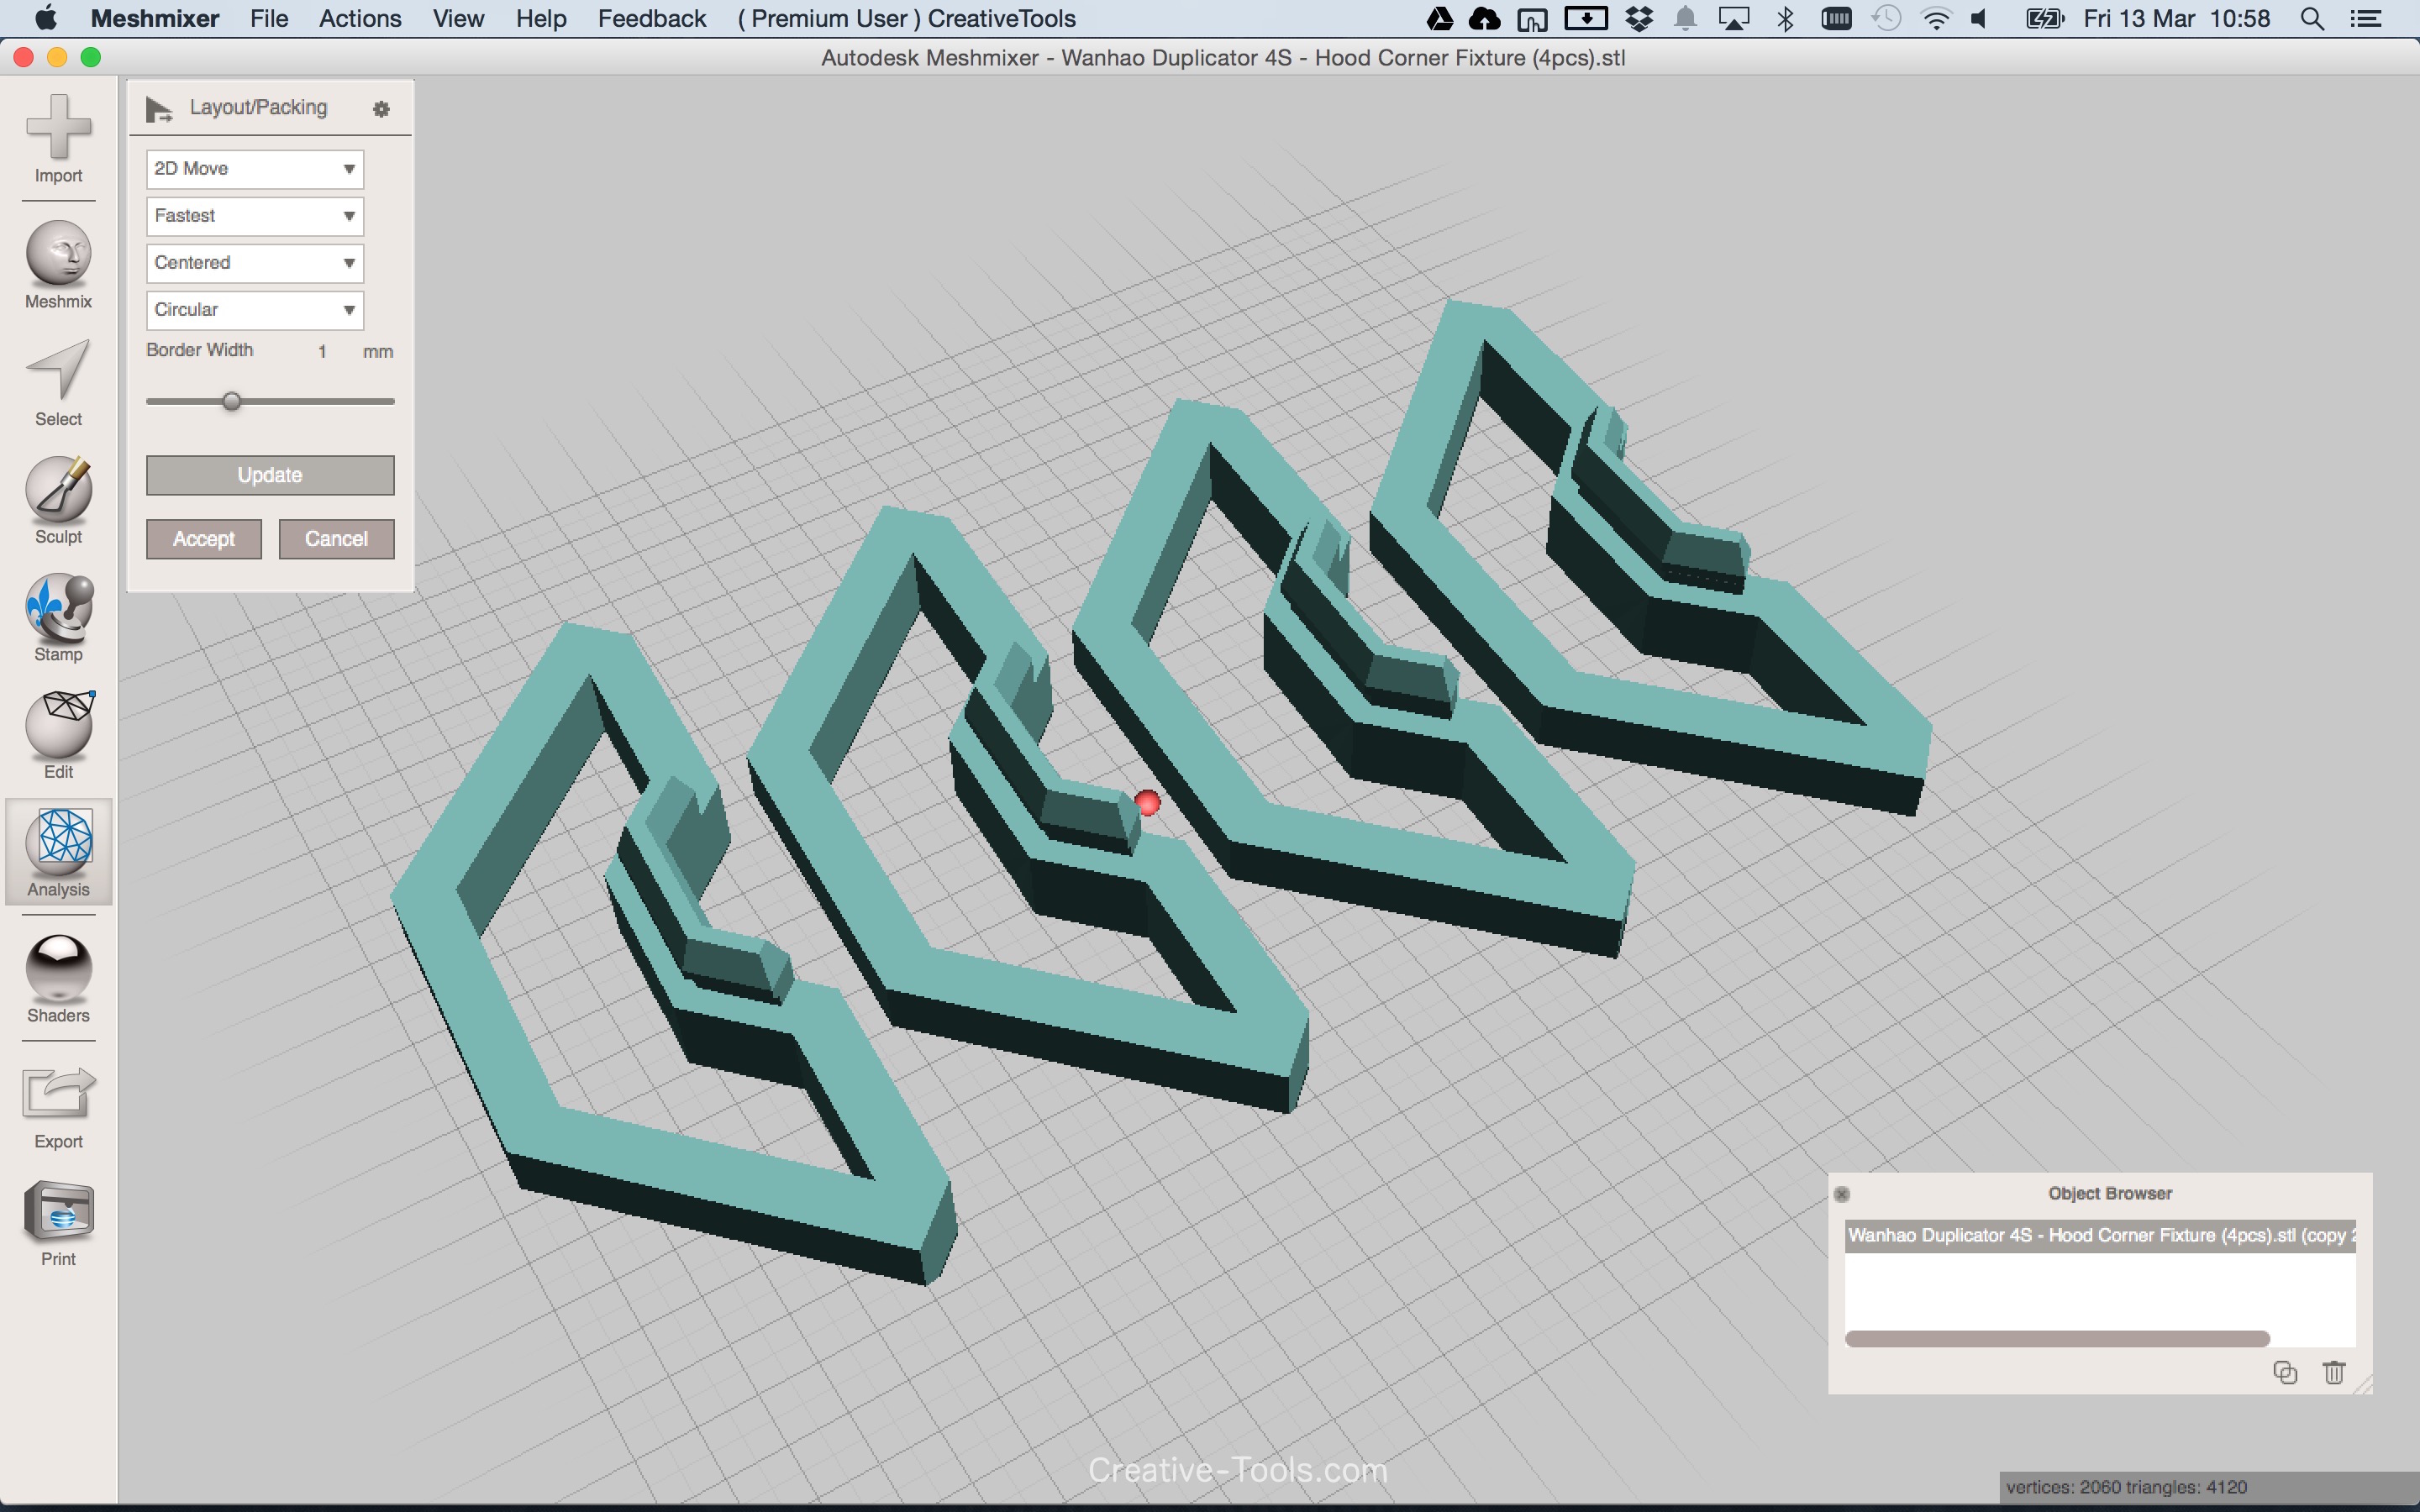Open the Centered dropdown
This screenshot has height=1512, width=2420.
255,263
